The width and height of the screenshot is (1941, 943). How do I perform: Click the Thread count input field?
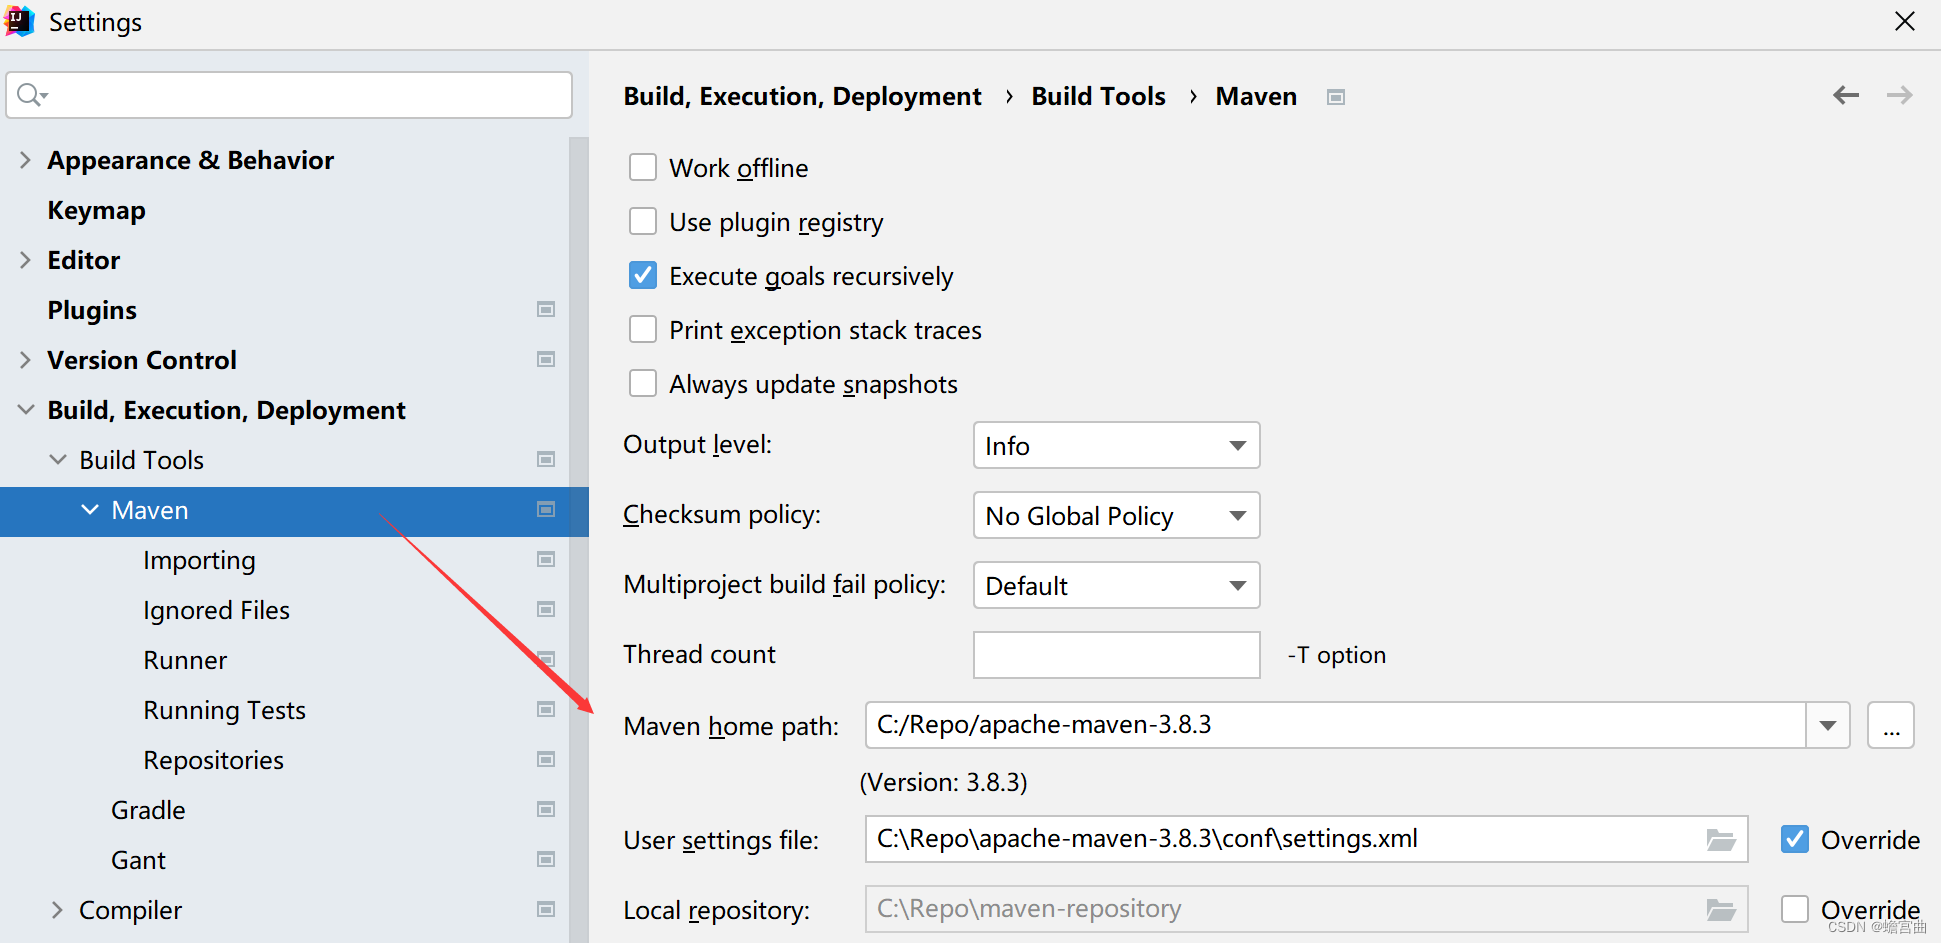click(x=1116, y=655)
